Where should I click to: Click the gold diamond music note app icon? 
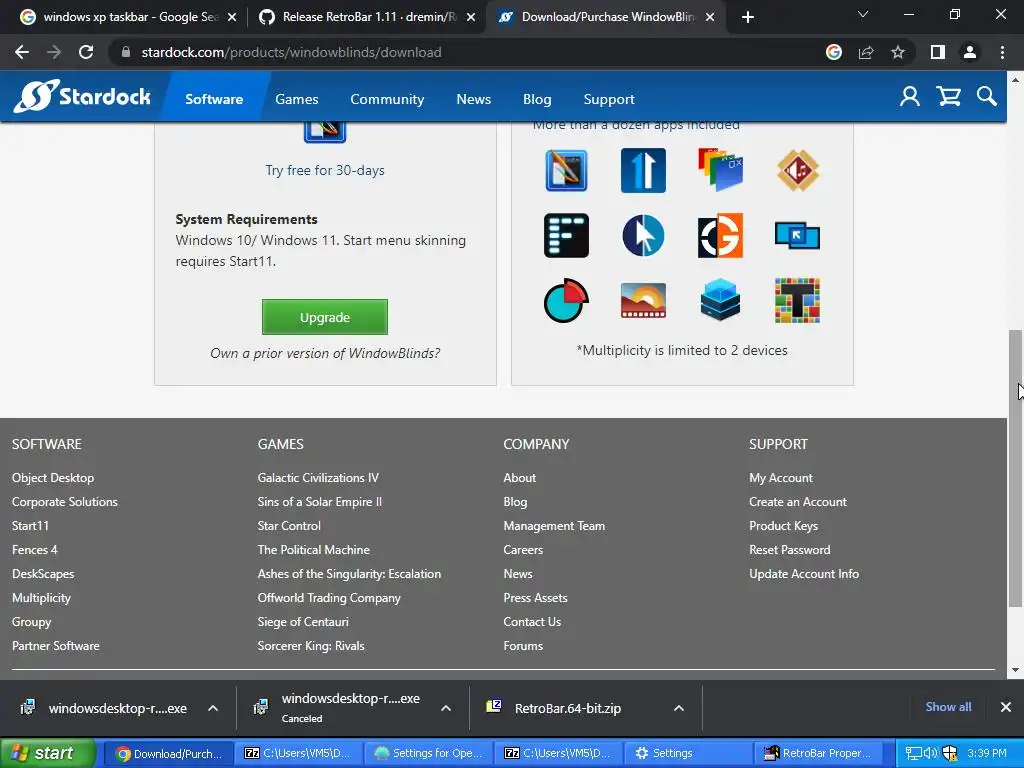tap(798, 170)
